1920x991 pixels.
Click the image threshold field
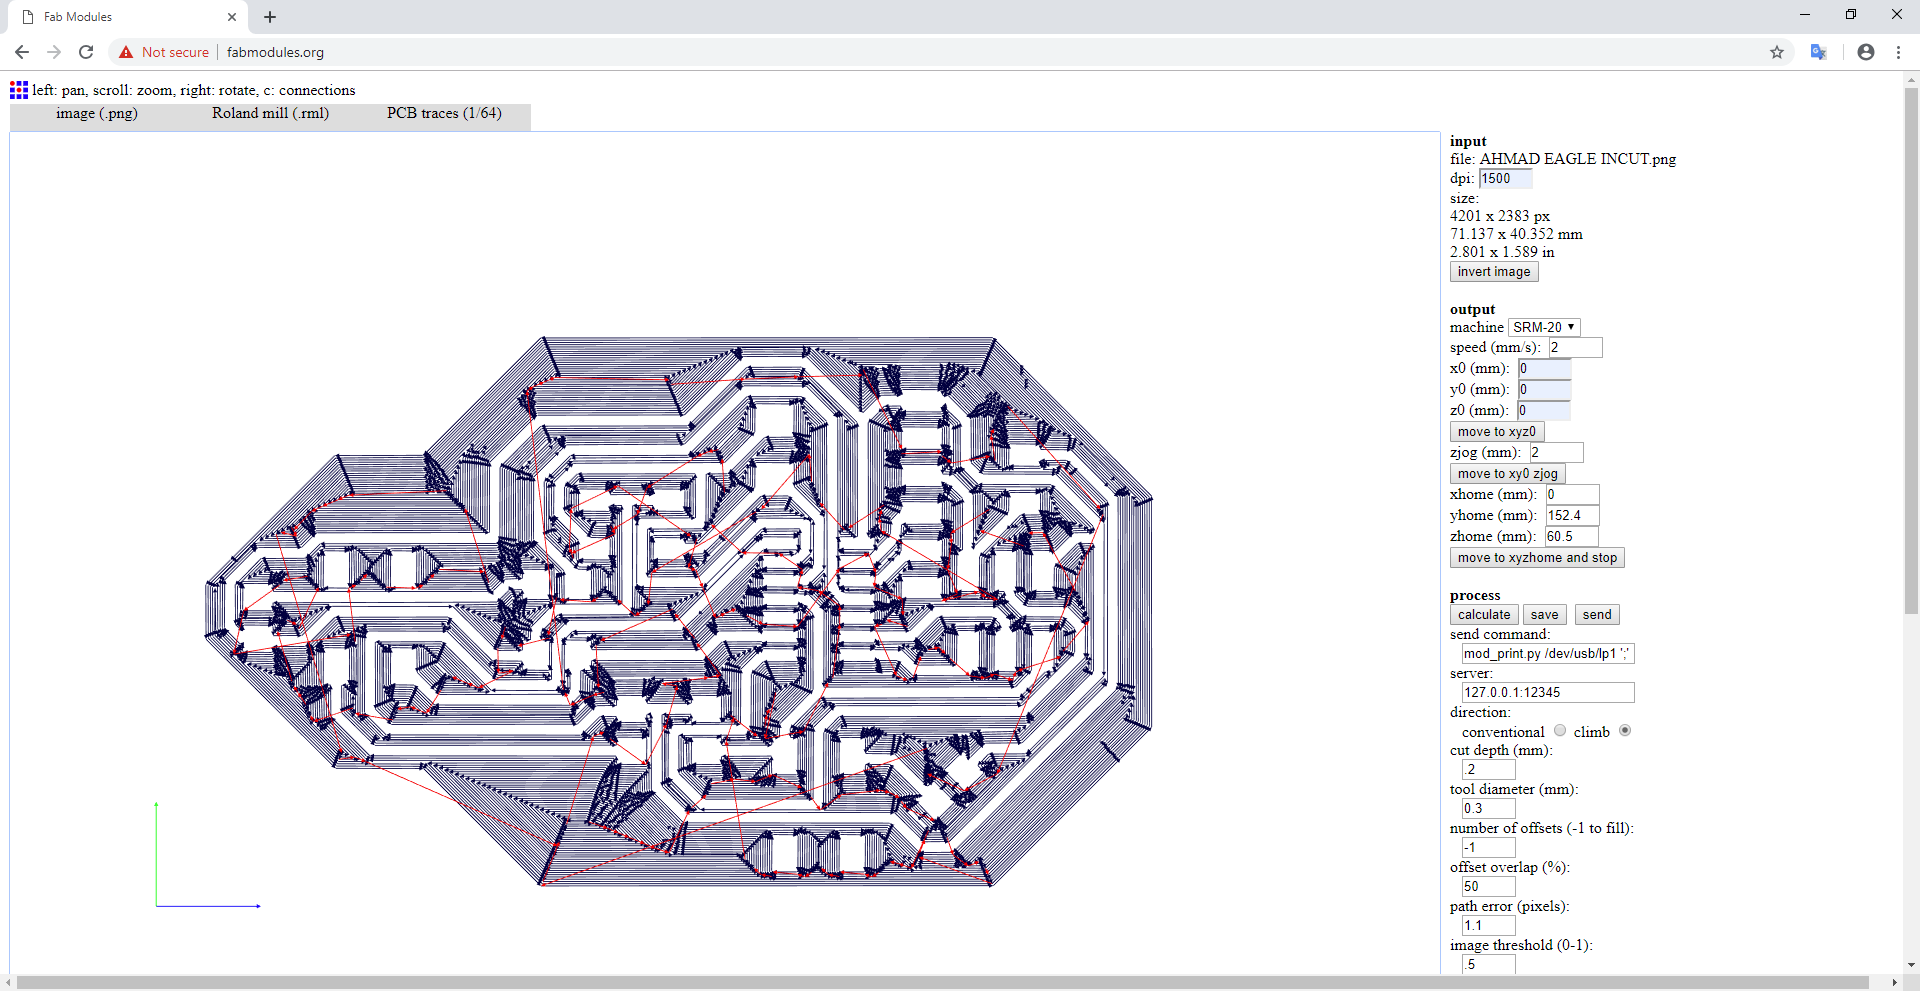click(x=1488, y=964)
